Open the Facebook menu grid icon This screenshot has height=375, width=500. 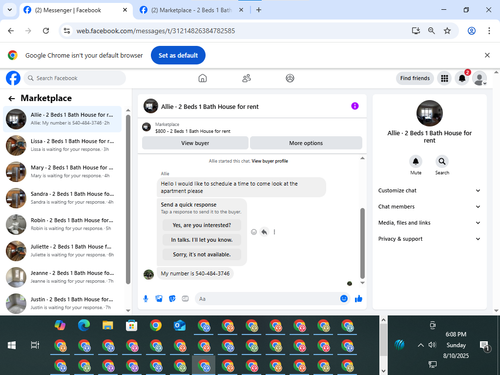[x=444, y=78]
